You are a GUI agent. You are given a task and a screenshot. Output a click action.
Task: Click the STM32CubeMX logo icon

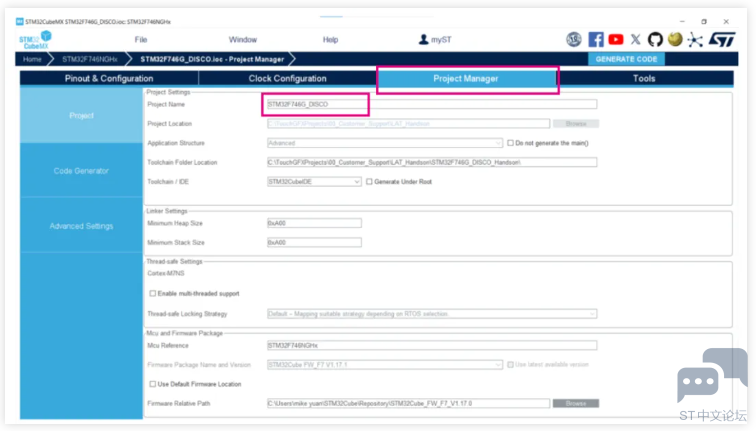[x=35, y=40]
